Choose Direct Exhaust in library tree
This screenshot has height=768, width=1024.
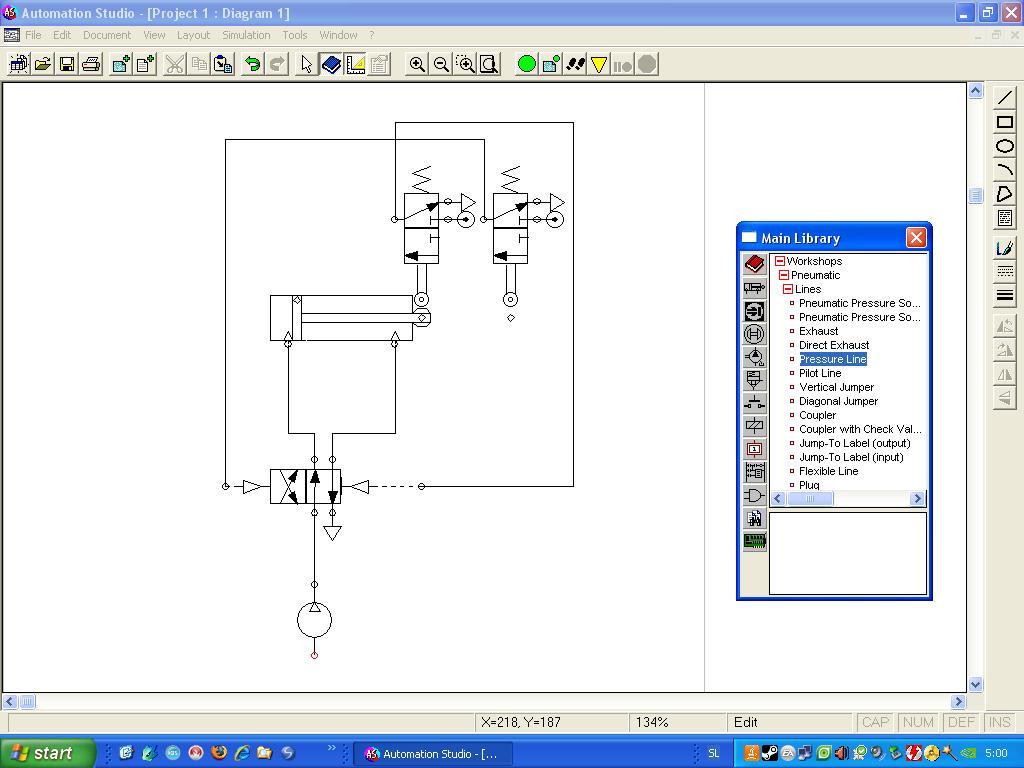(x=834, y=345)
